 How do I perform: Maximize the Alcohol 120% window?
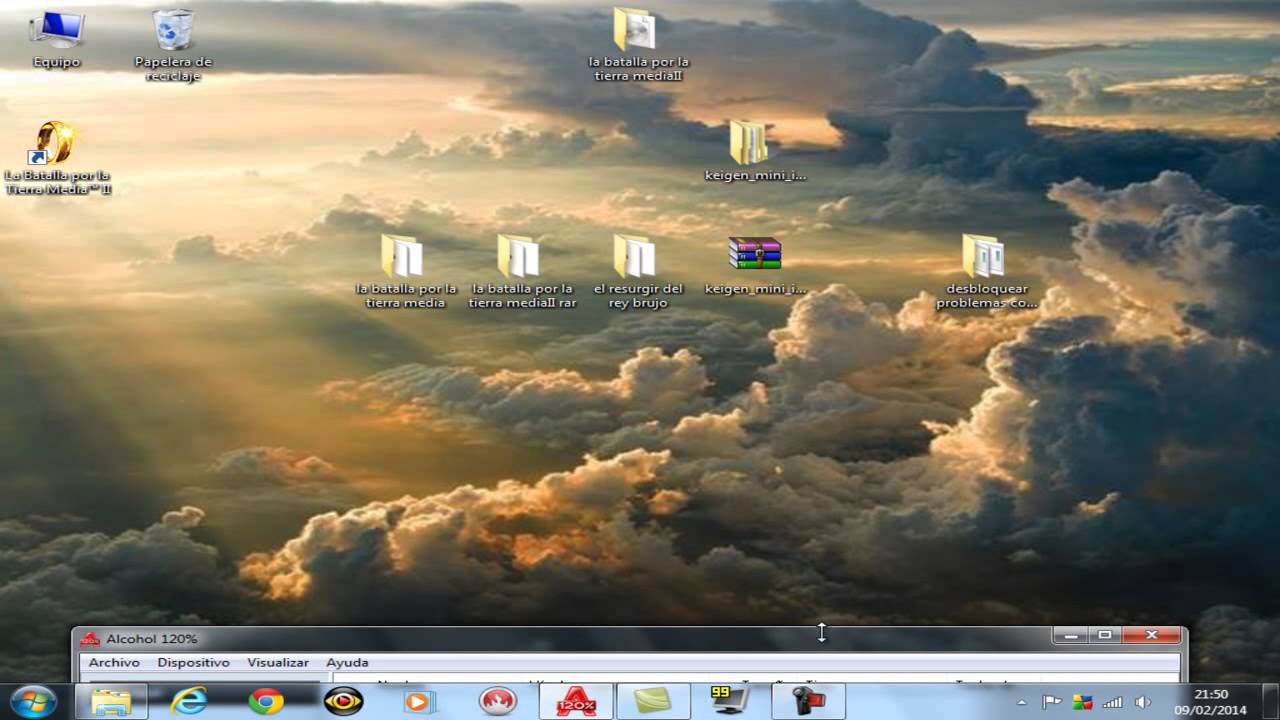pyautogui.click(x=1105, y=635)
